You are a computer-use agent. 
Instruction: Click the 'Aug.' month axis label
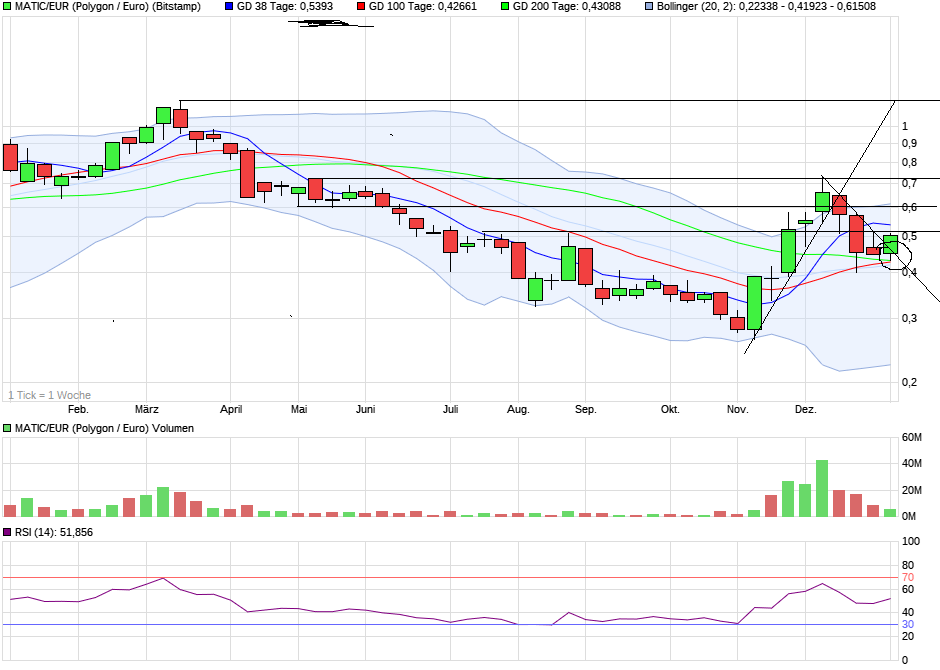click(518, 409)
